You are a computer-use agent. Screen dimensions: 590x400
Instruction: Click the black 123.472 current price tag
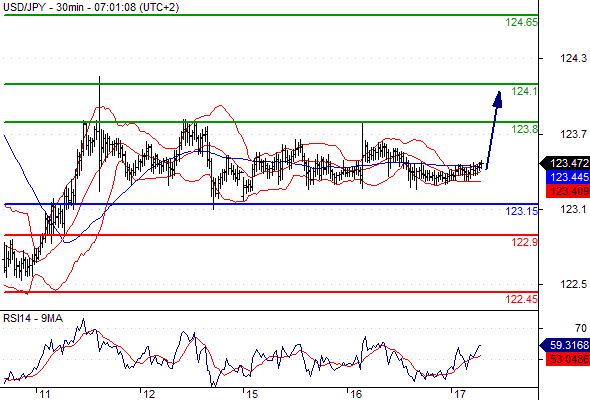click(565, 163)
